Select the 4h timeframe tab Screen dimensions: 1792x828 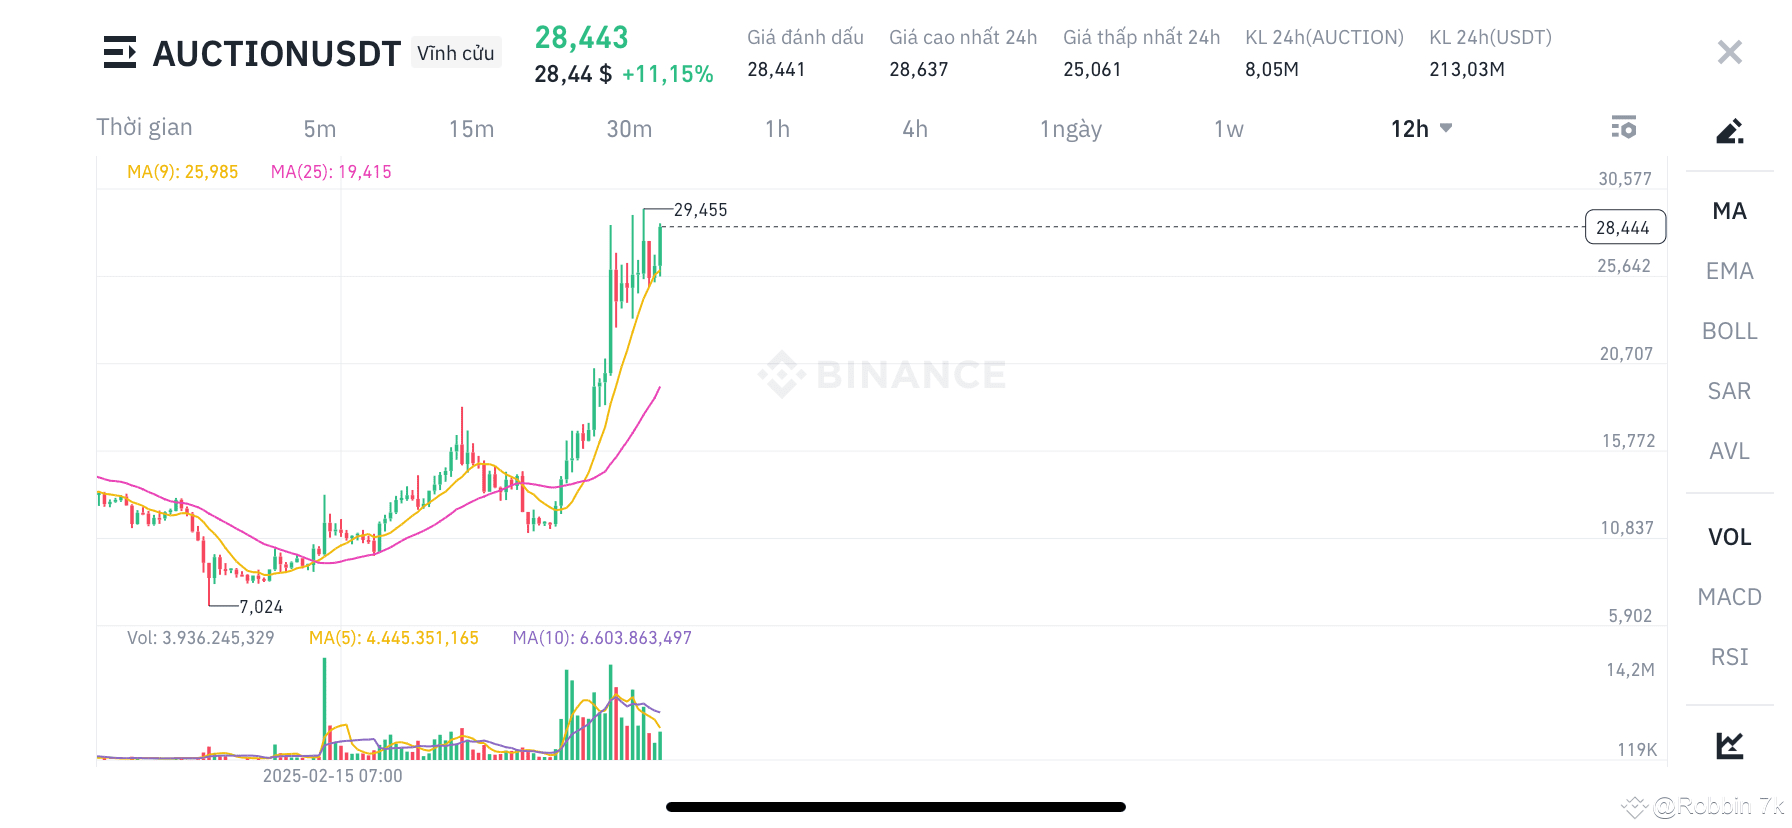tap(915, 129)
